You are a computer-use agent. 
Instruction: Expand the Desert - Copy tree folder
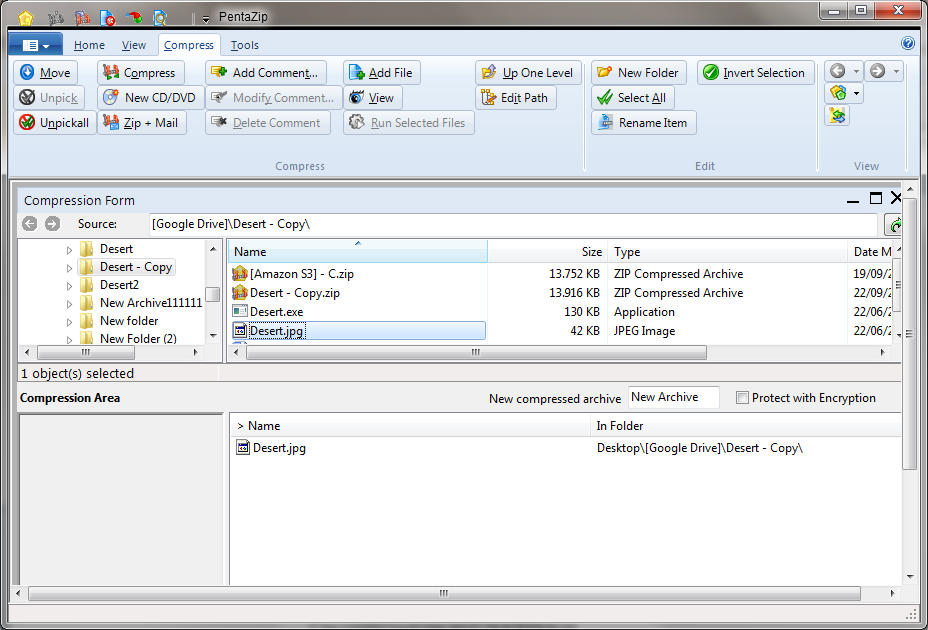click(69, 268)
